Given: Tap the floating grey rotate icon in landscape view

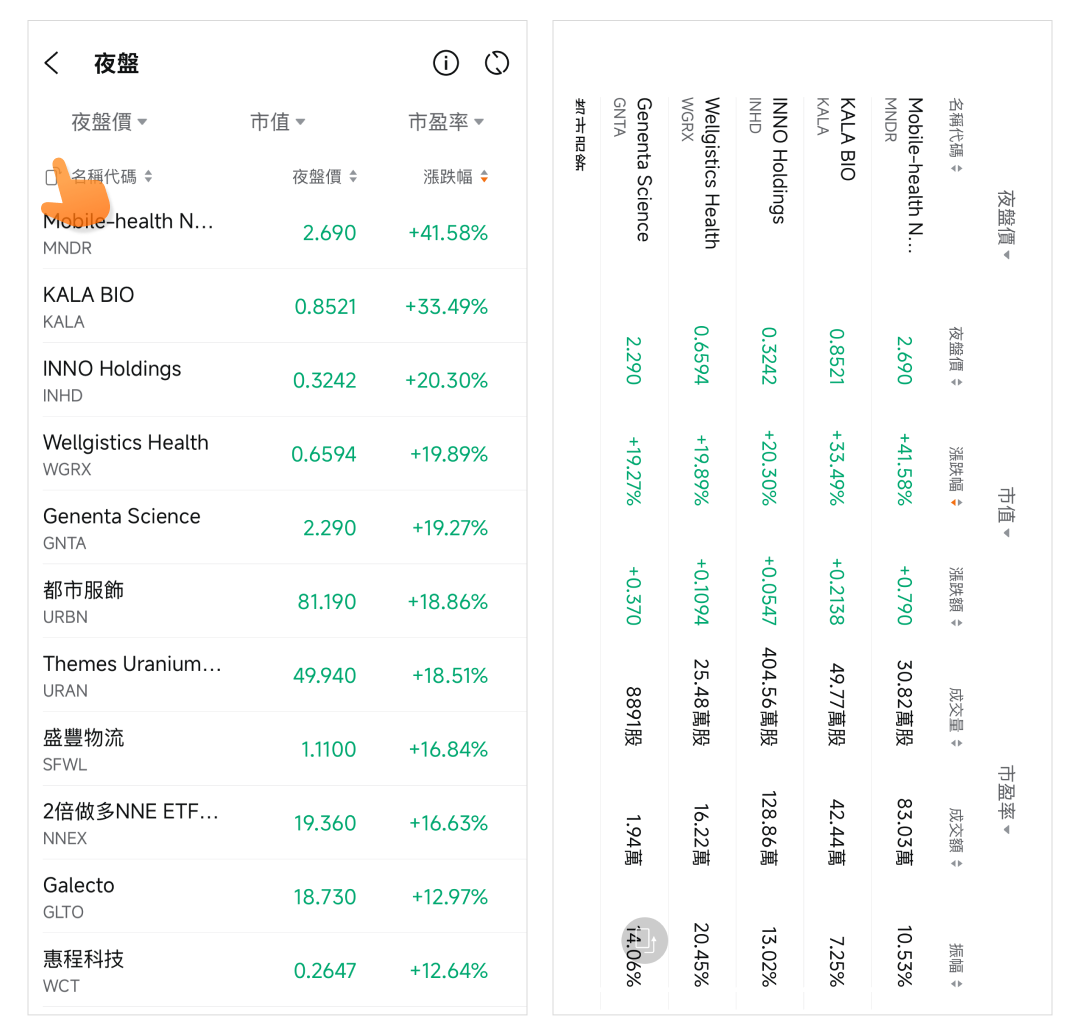Looking at the screenshot, I should coord(645,940).
